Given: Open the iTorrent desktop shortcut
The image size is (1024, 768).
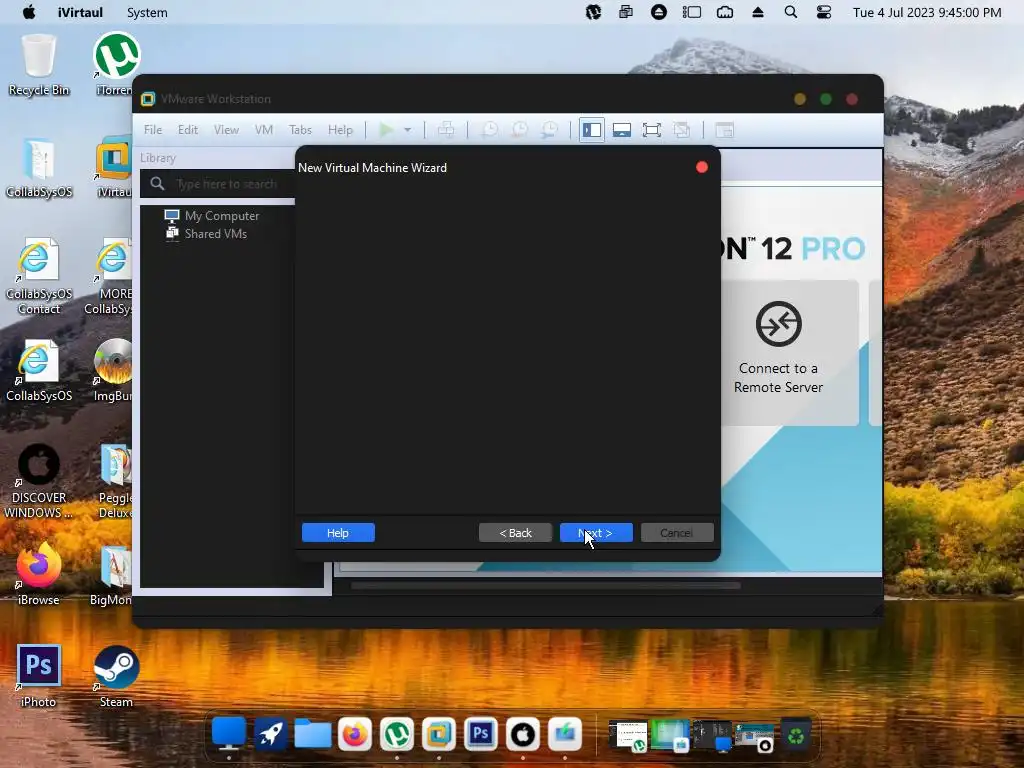Looking at the screenshot, I should [x=116, y=65].
